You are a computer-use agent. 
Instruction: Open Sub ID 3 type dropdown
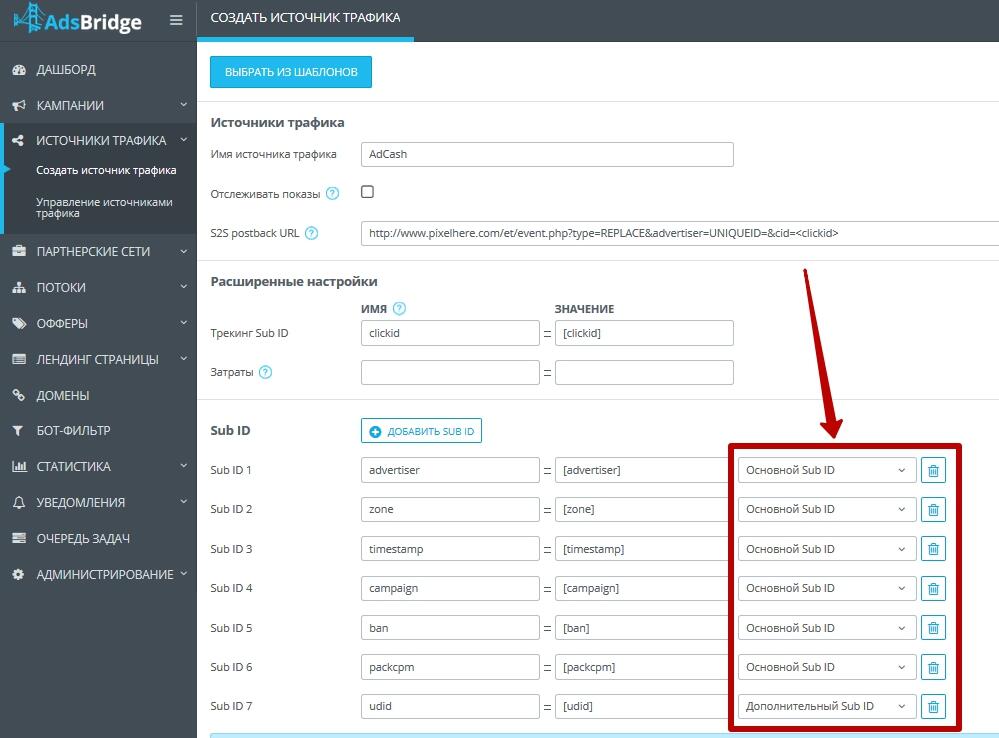827,549
